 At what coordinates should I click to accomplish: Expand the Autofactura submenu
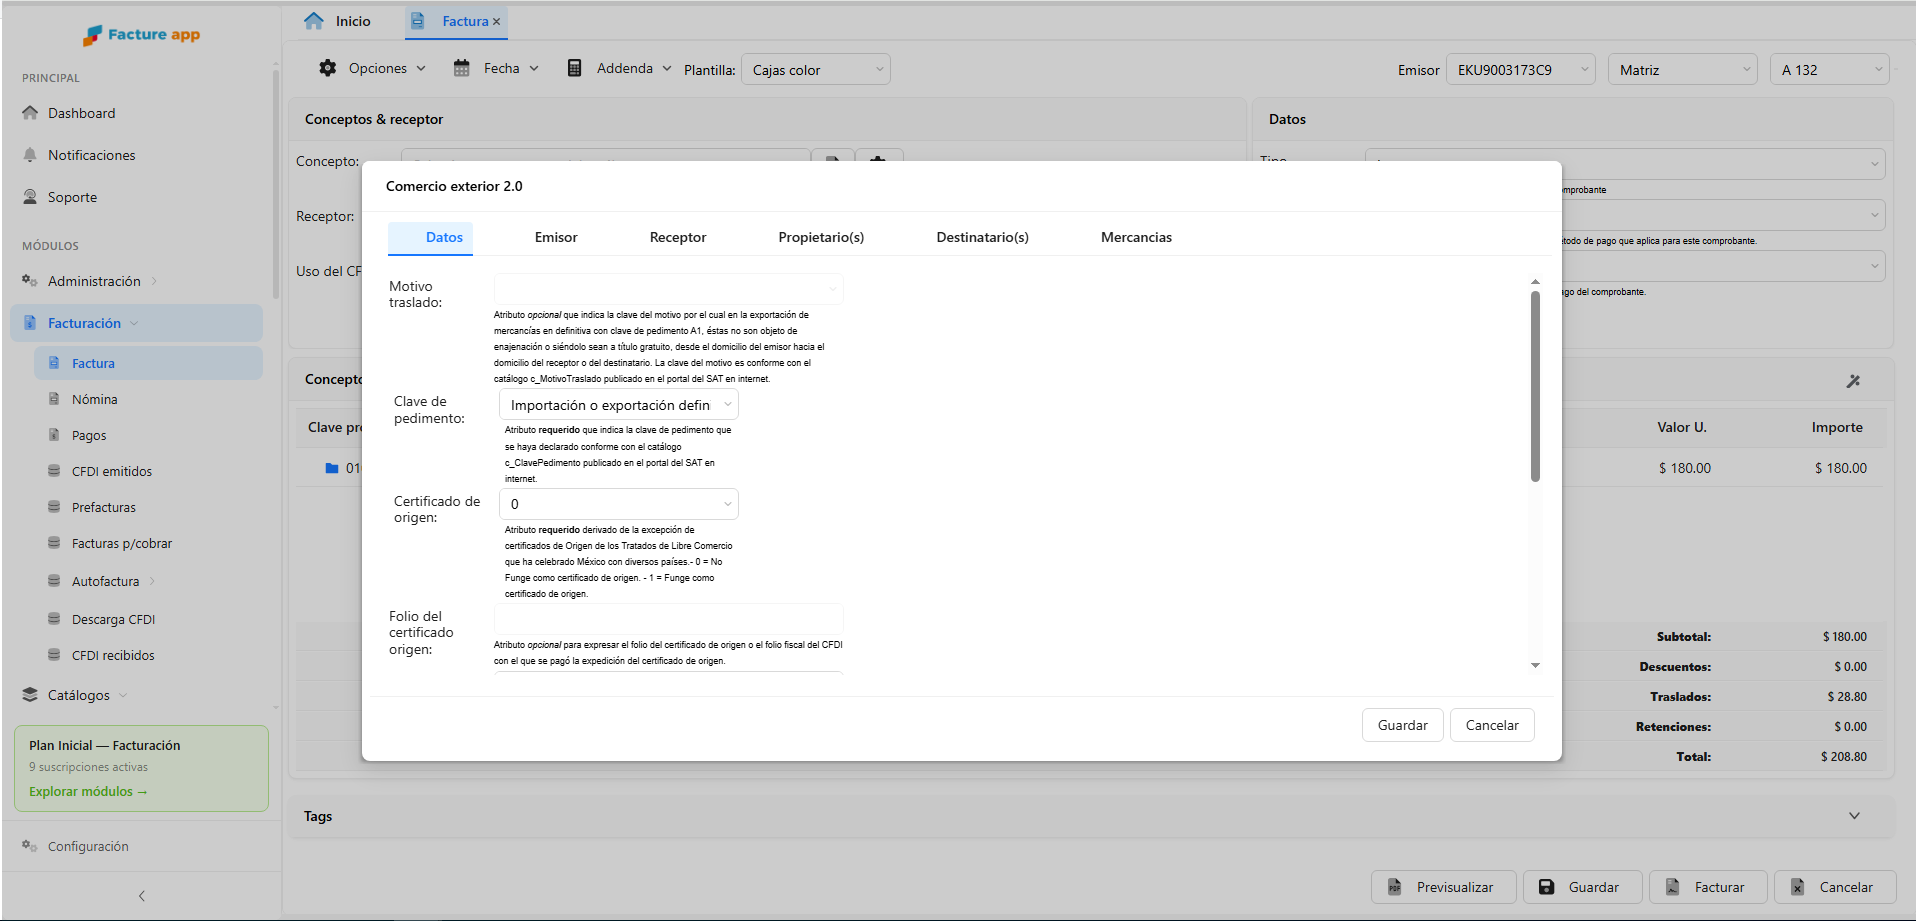pyautogui.click(x=152, y=581)
